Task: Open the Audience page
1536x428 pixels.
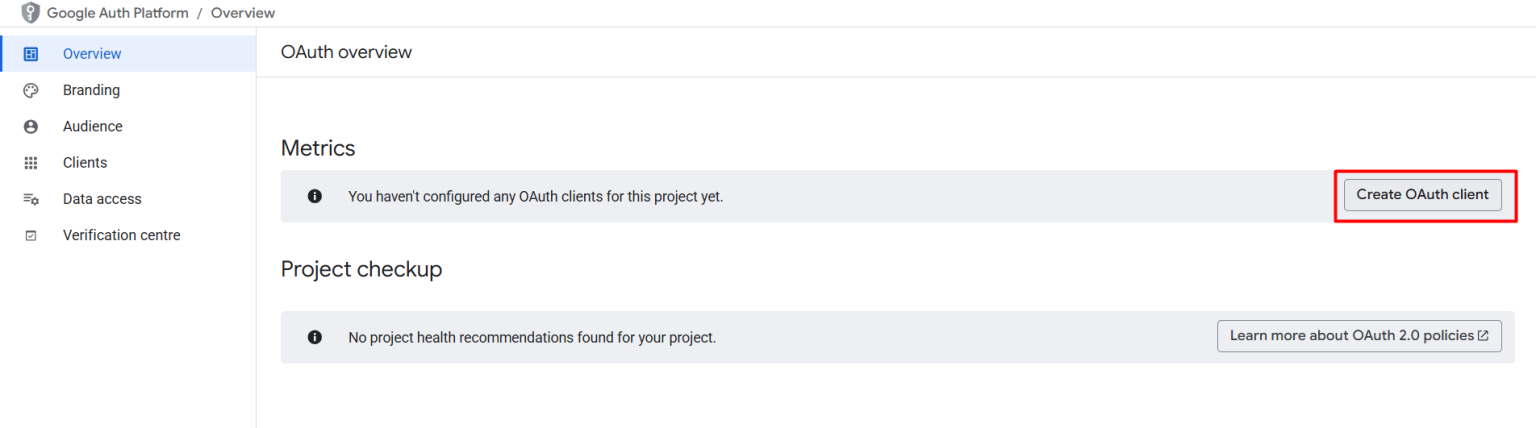Action: (x=93, y=127)
